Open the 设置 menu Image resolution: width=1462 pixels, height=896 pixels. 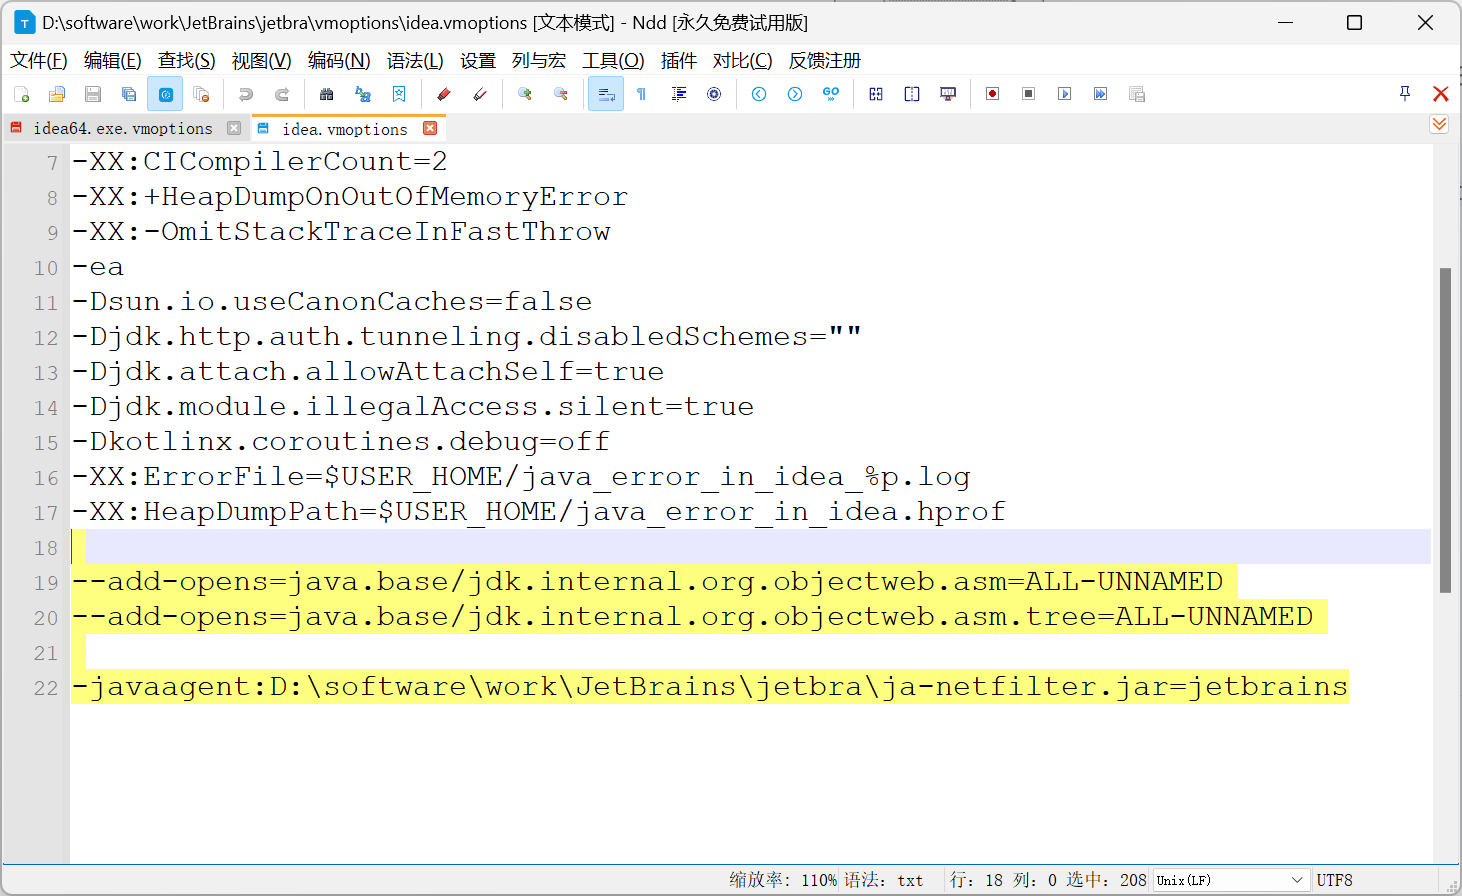coord(478,61)
